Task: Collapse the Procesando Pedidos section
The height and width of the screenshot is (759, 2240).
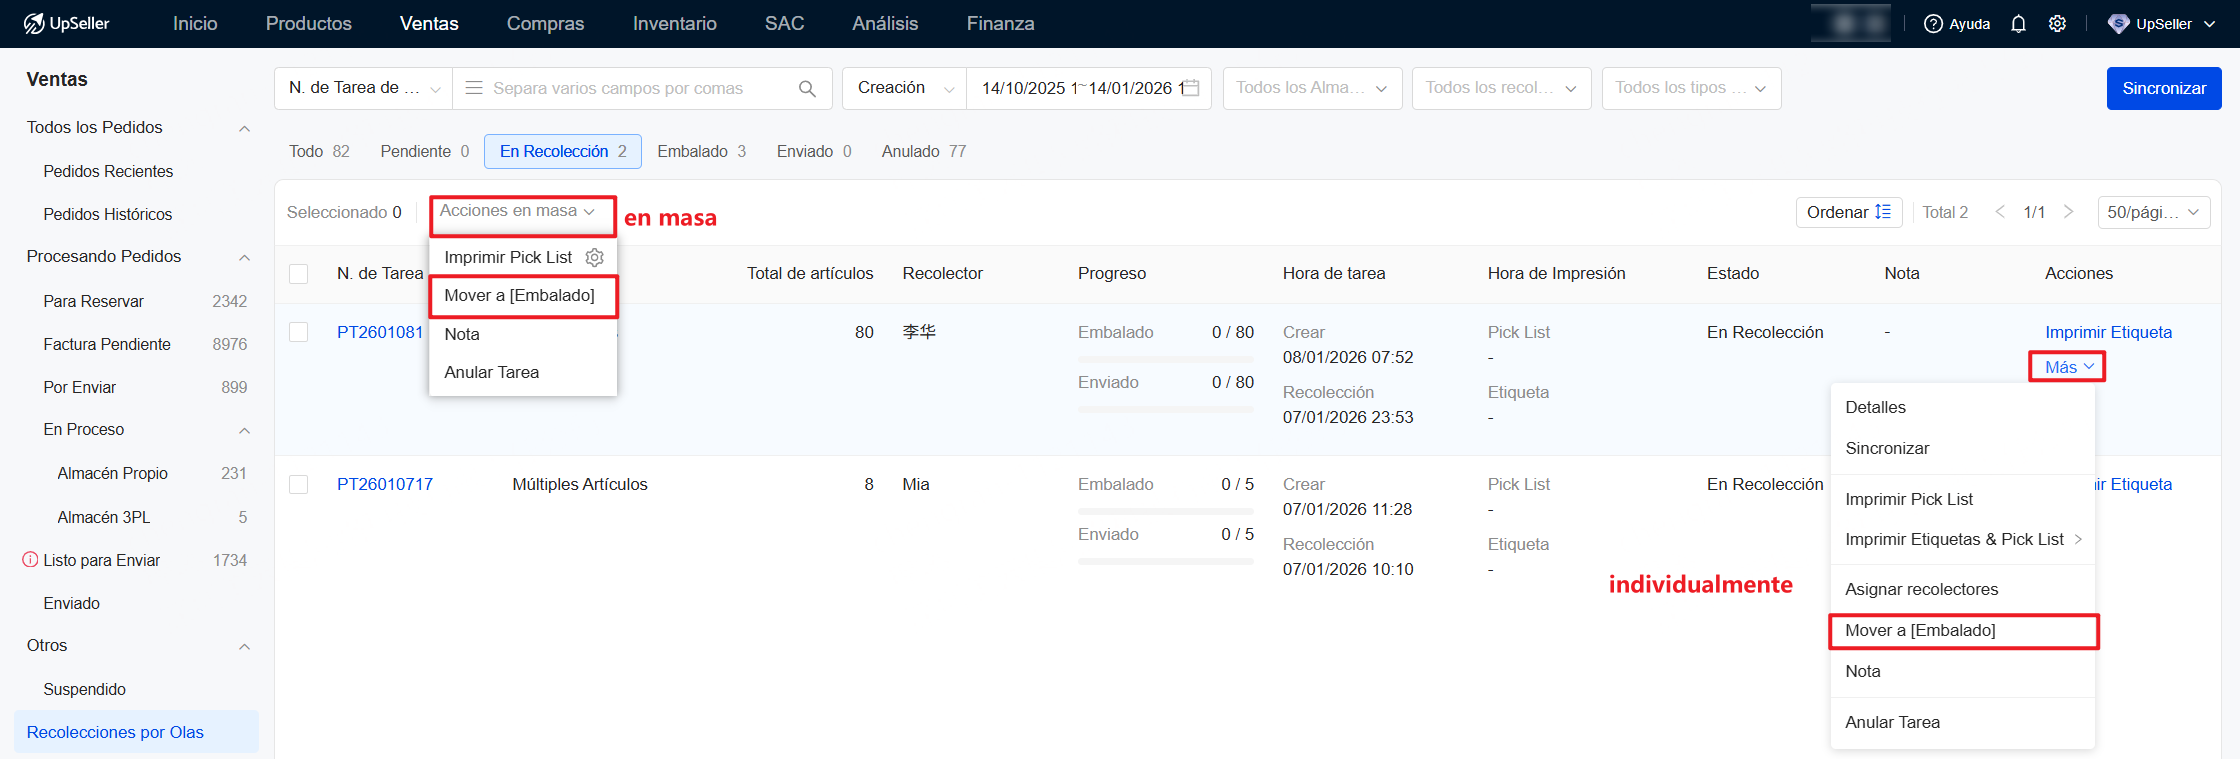Action: click(x=244, y=257)
